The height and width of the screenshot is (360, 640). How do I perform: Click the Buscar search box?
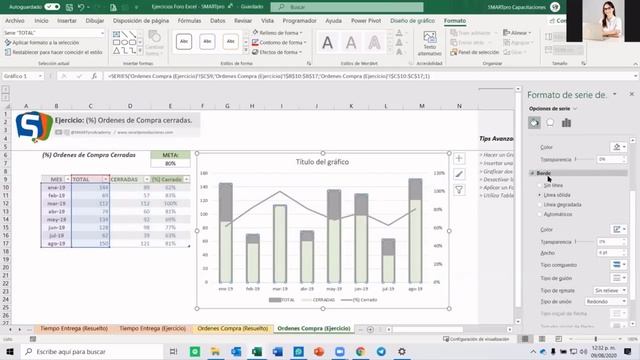[x=347, y=7]
